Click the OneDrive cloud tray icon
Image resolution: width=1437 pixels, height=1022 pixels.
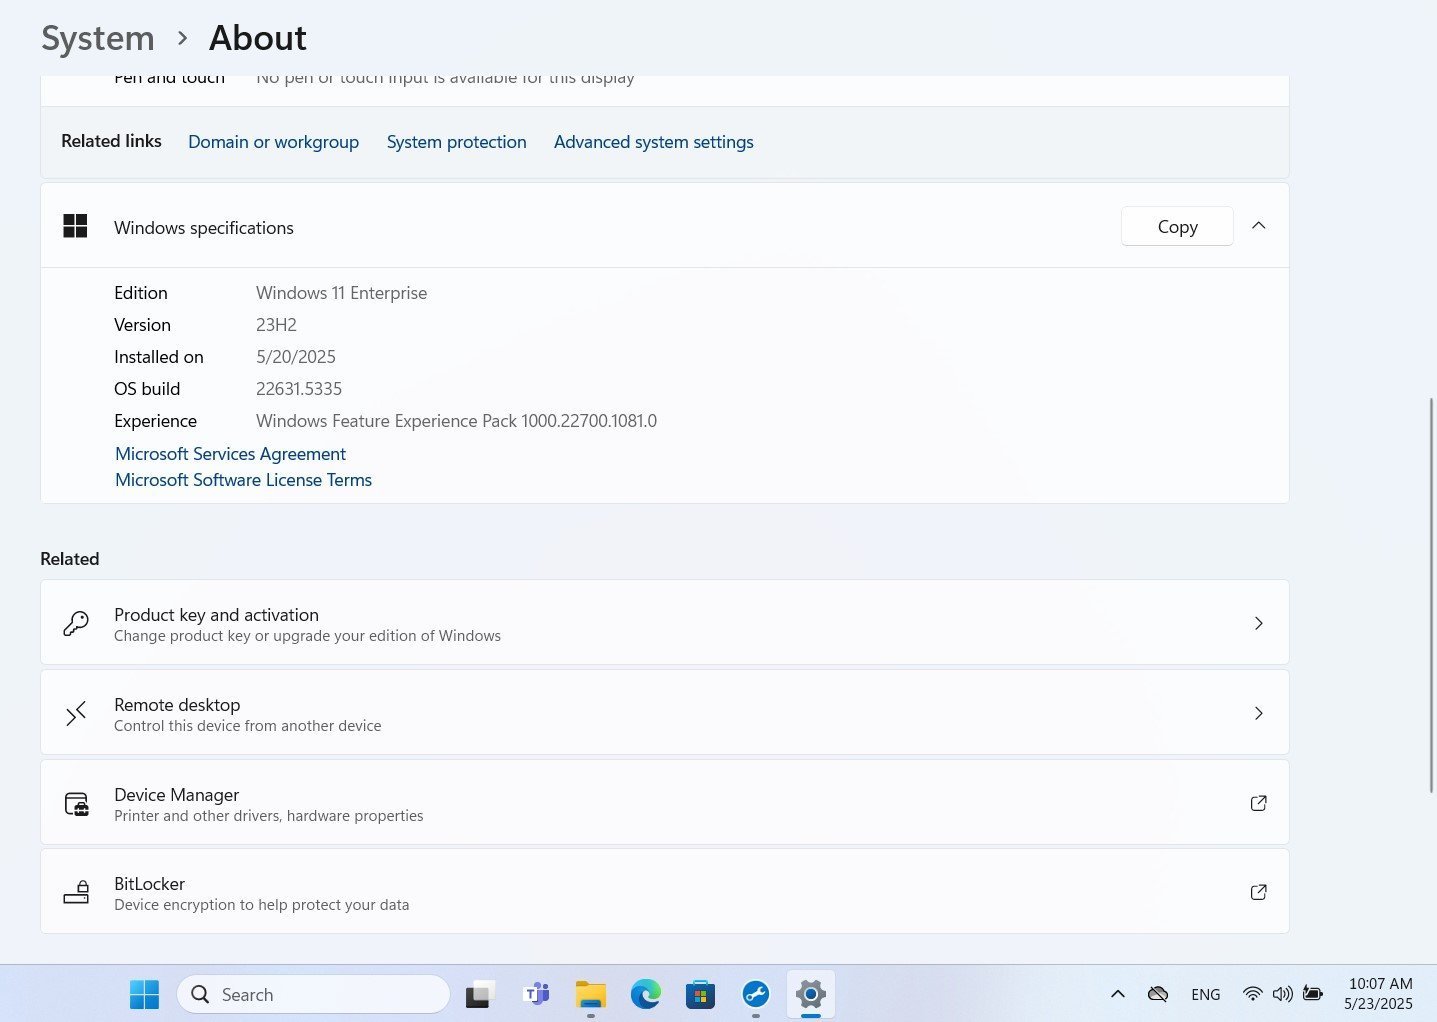click(x=1158, y=994)
